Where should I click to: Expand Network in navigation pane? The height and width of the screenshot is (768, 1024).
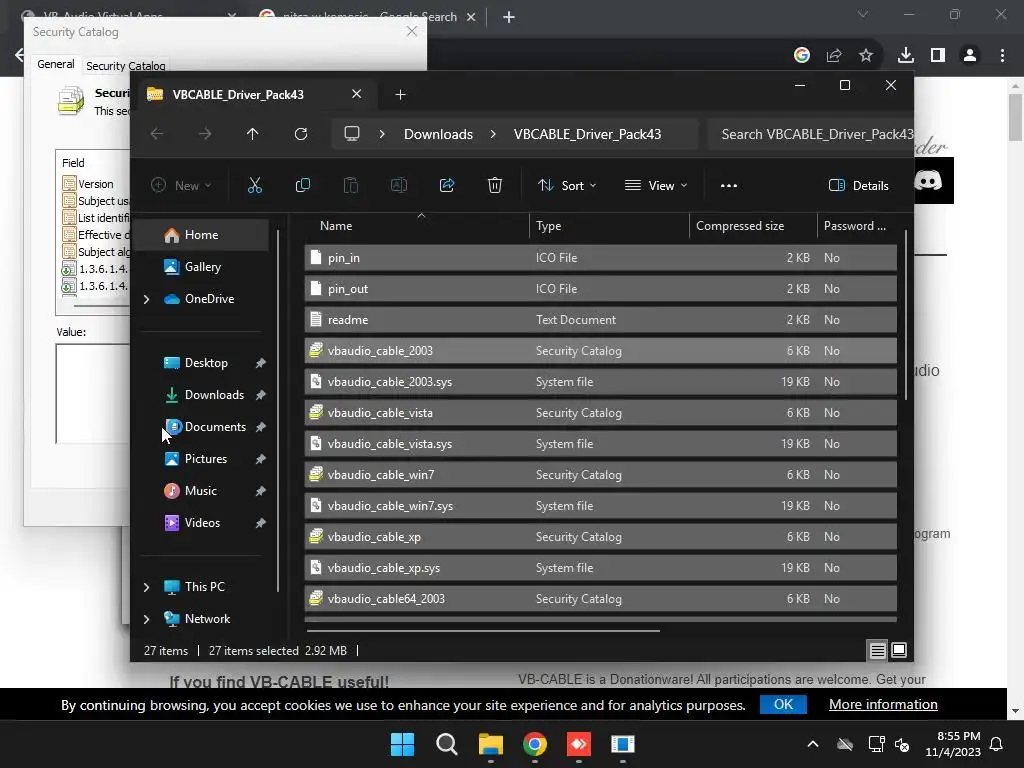pyautogui.click(x=146, y=619)
